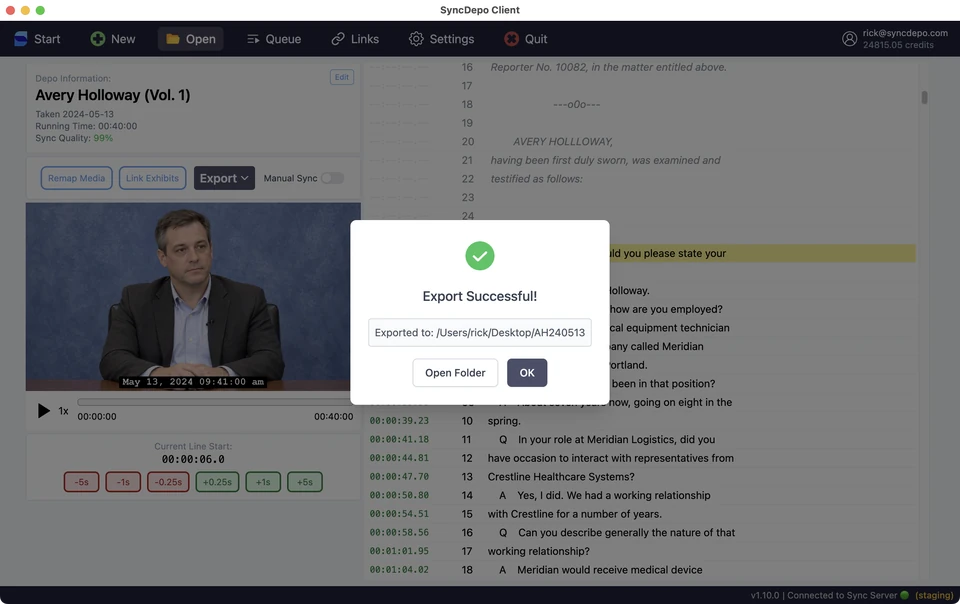960x604 pixels.
Task: Click the green success checkmark icon
Action: coord(479,256)
